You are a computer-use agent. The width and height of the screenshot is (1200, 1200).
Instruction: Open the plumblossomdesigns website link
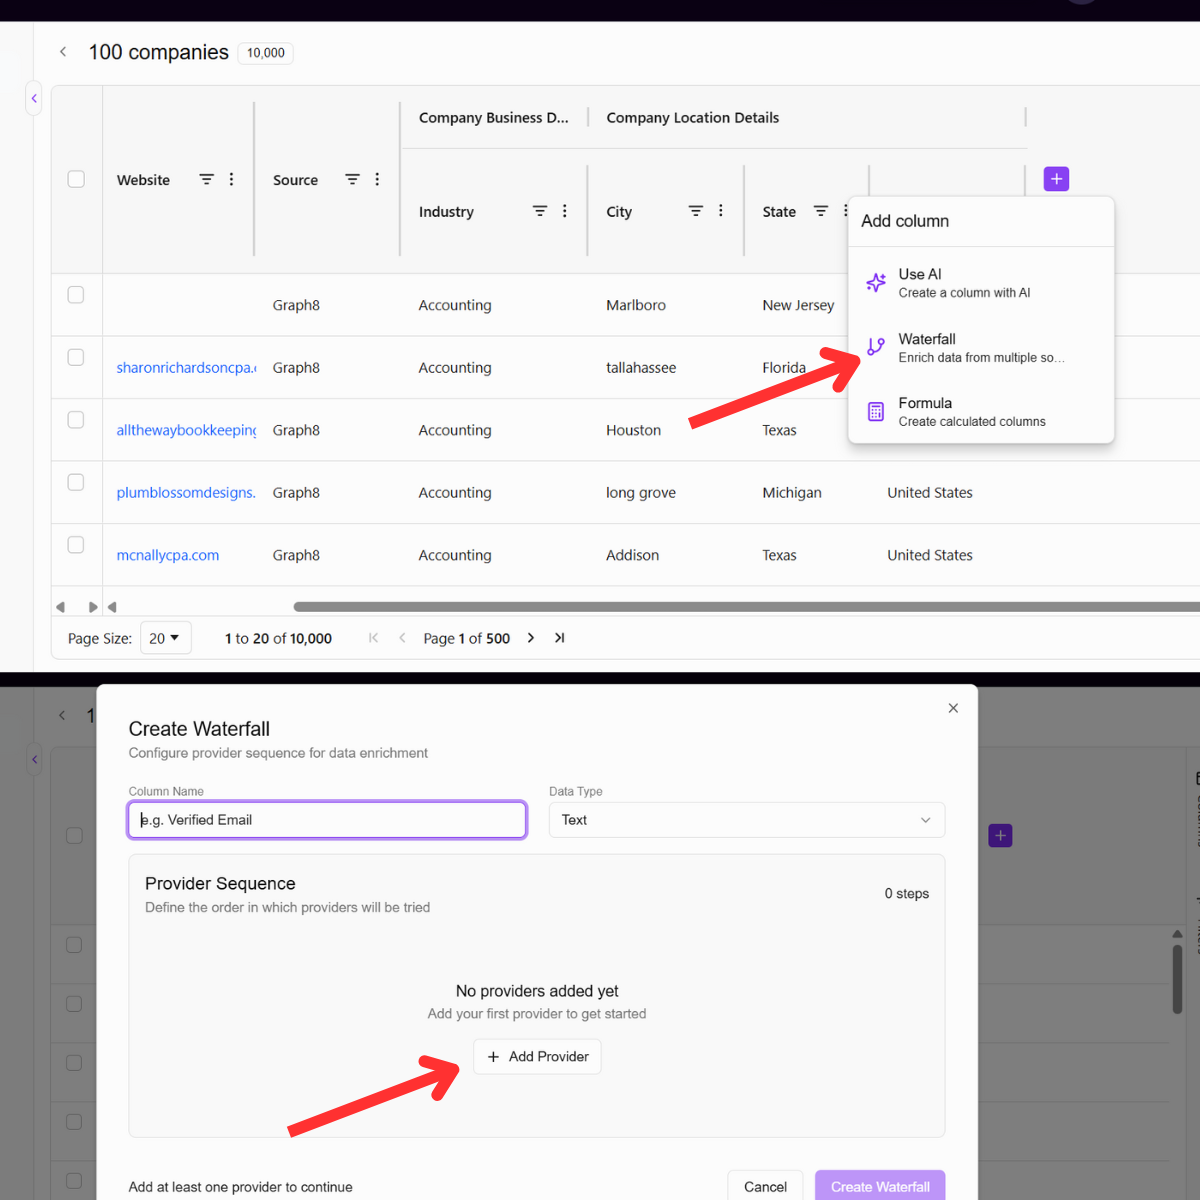pyautogui.click(x=186, y=492)
